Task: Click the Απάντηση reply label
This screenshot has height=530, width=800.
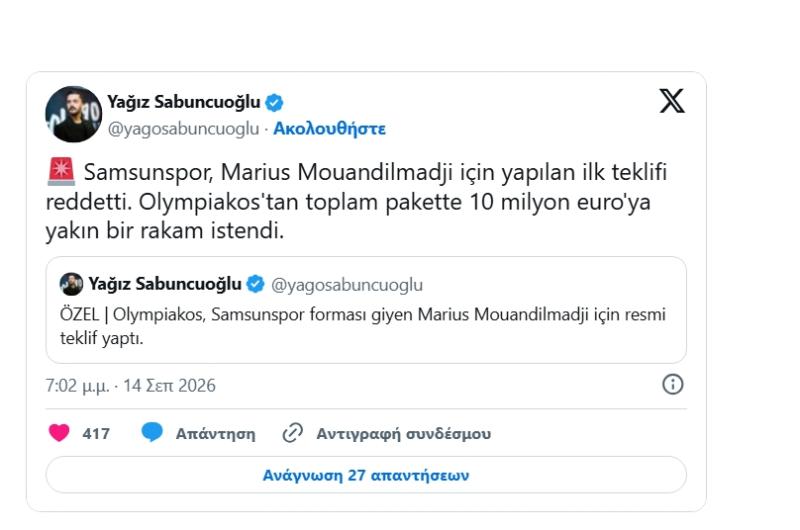Action: click(x=215, y=434)
